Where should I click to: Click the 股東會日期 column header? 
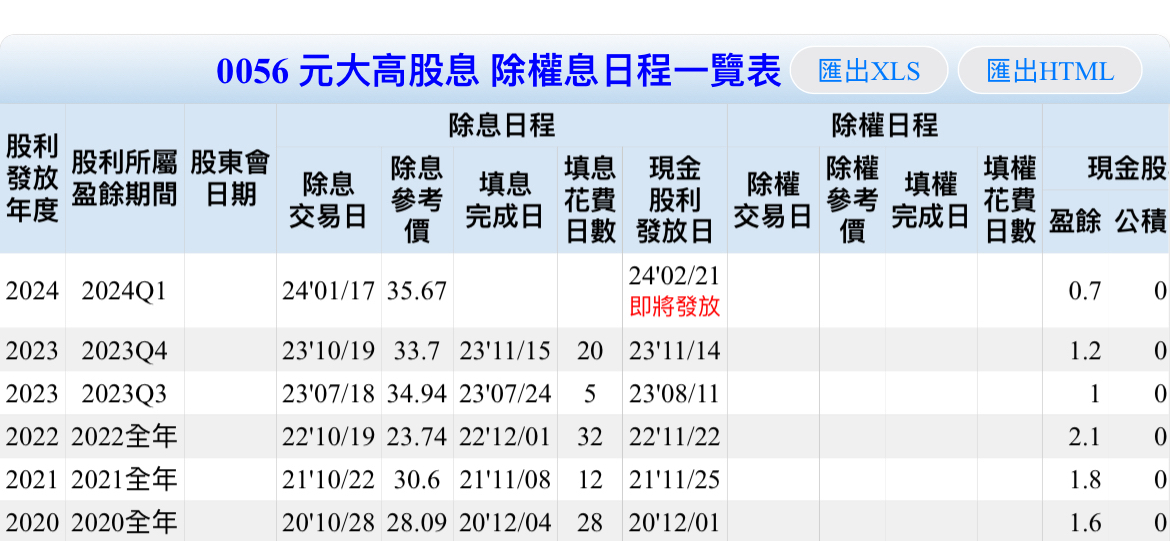(x=230, y=179)
